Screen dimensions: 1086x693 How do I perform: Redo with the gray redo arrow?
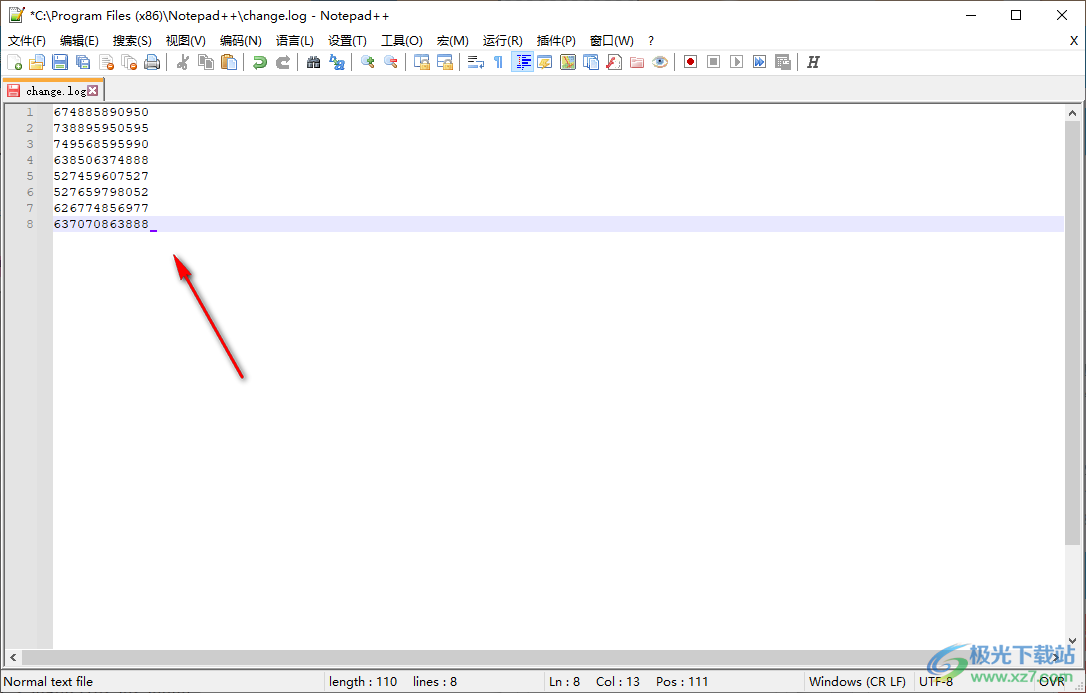click(283, 62)
